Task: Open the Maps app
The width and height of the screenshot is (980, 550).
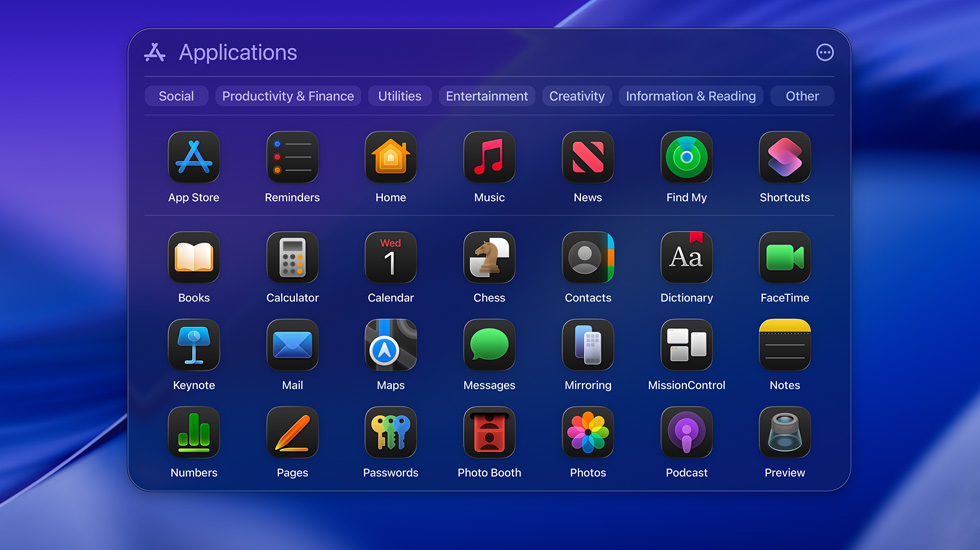Action: (x=390, y=346)
